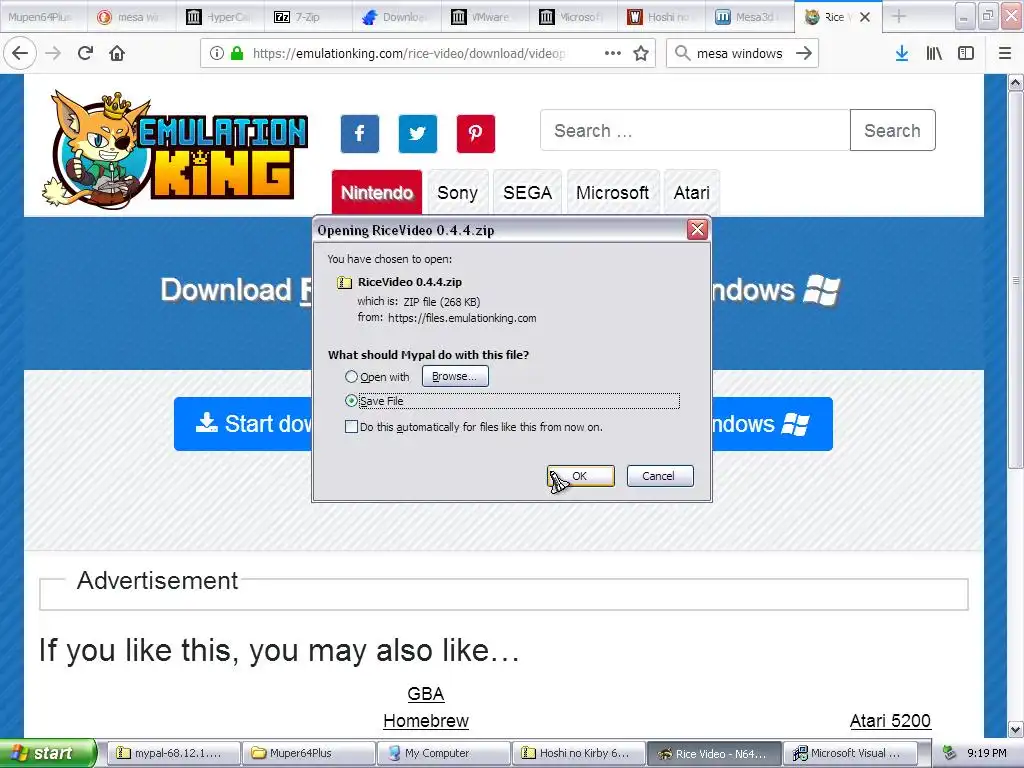Open the browser hamburger menu
The width and height of the screenshot is (1024, 768).
(x=1005, y=53)
